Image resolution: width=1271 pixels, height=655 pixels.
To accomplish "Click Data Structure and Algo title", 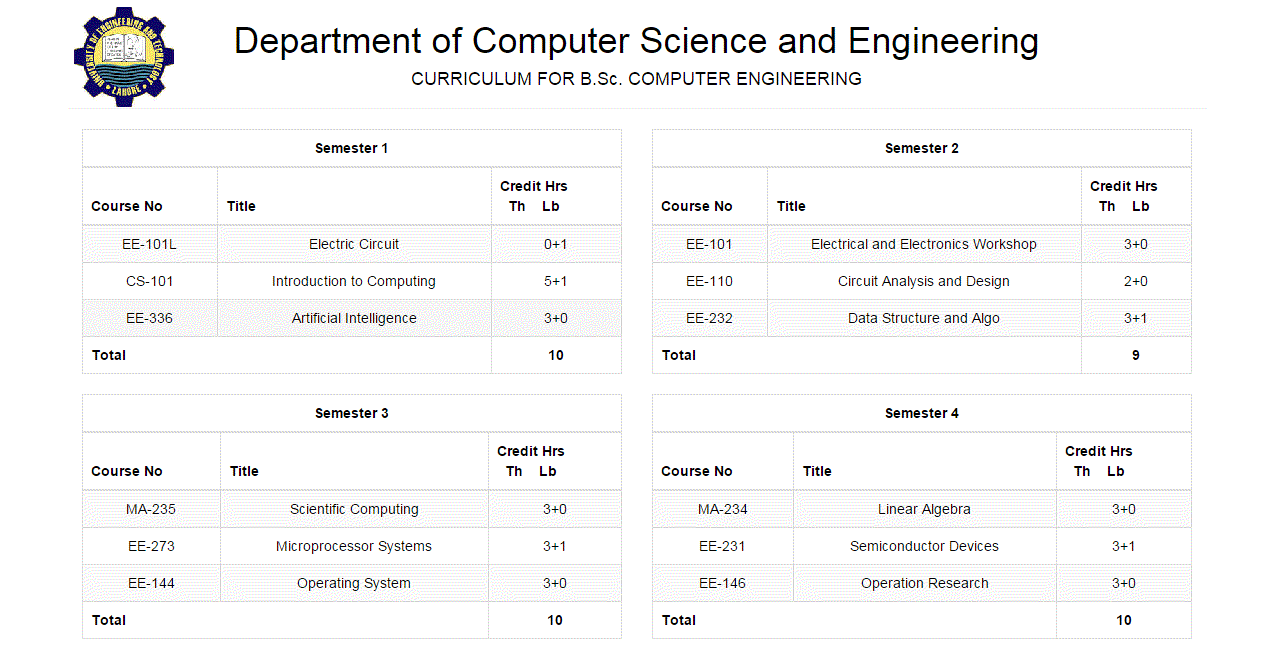I will 923,318.
